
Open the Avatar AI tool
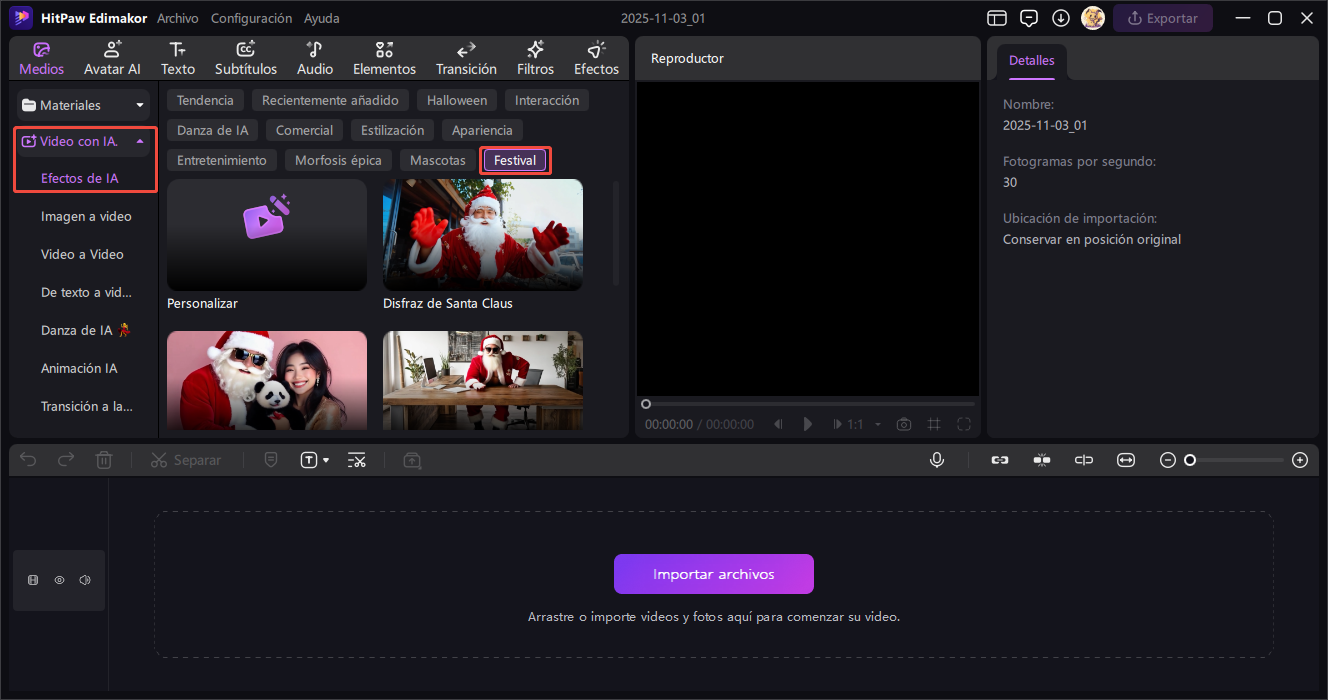coord(112,58)
